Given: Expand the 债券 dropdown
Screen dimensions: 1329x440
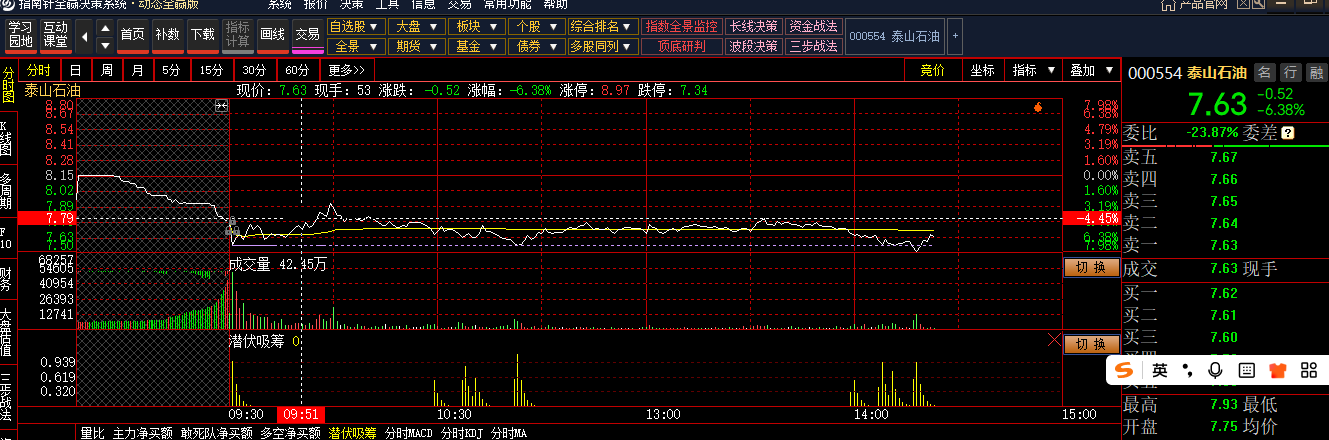Looking at the screenshot, I should (535, 45).
